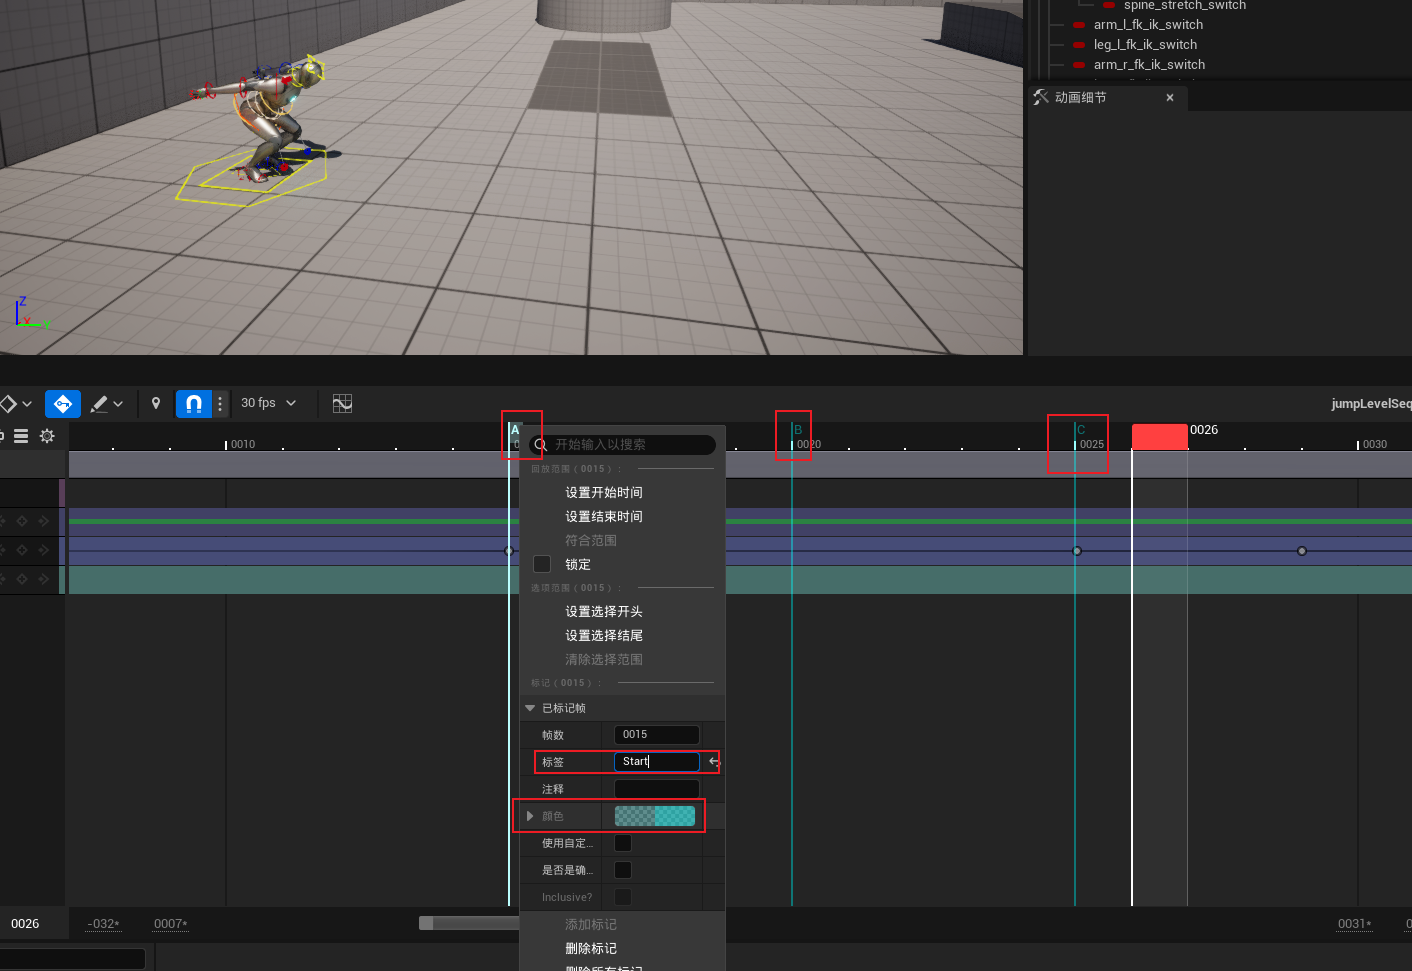The height and width of the screenshot is (971, 1412).
Task: Open the curve editor icon
Action: [342, 403]
